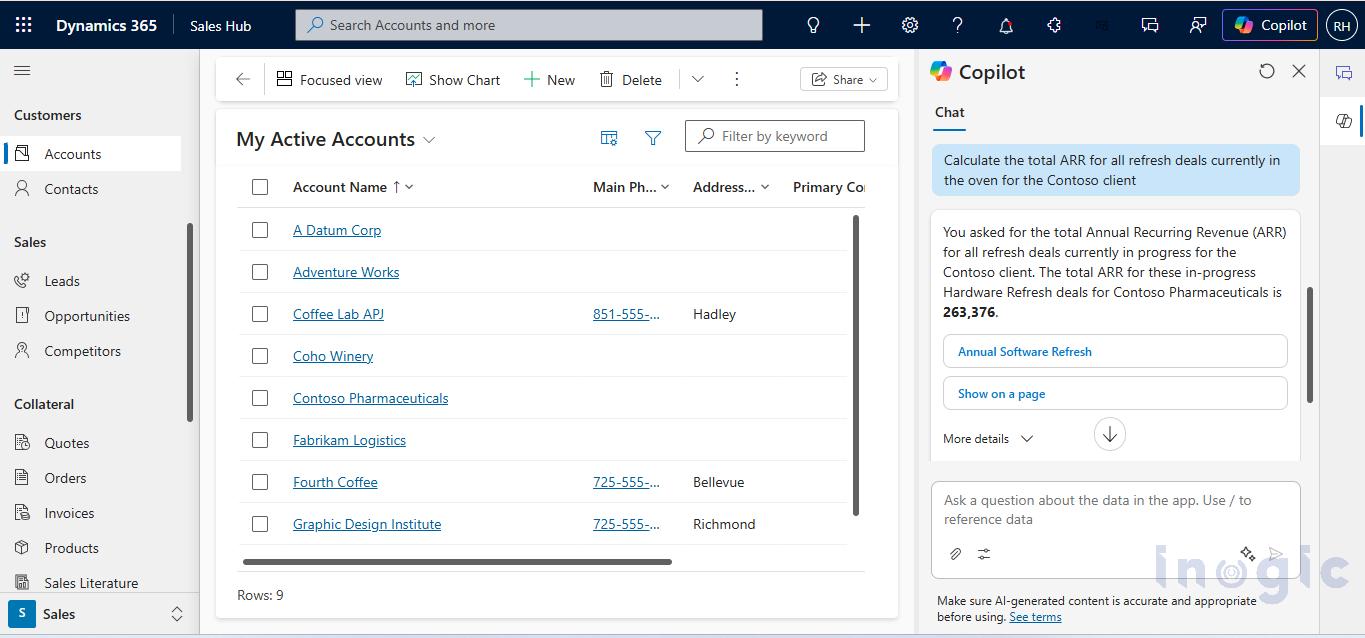The width and height of the screenshot is (1365, 638).
Task: Click the send message arrow icon
Action: (1275, 553)
